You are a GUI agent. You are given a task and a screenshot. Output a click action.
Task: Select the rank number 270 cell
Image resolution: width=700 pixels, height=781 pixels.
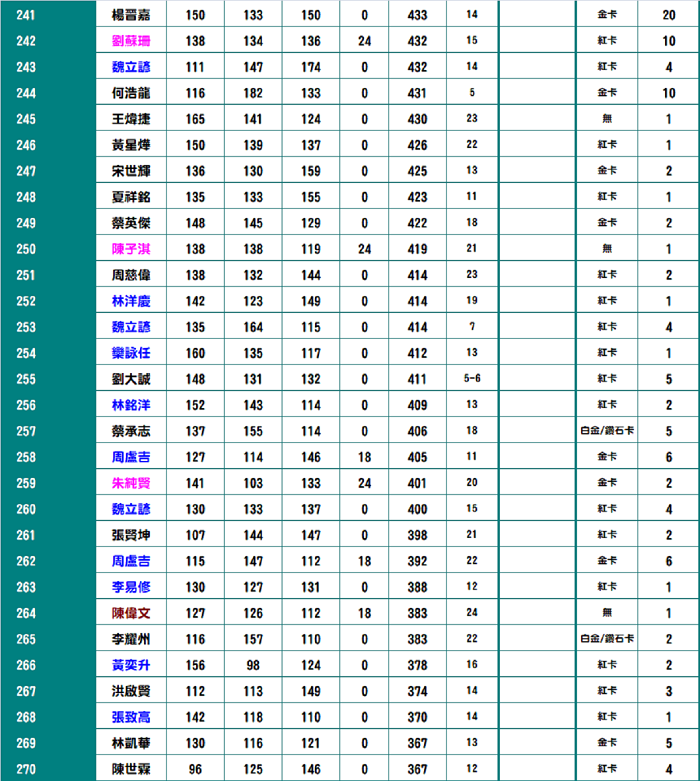26,768
